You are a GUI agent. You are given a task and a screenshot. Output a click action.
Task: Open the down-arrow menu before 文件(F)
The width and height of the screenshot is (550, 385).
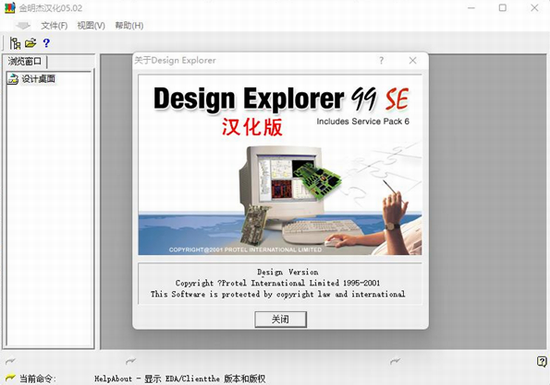23,25
